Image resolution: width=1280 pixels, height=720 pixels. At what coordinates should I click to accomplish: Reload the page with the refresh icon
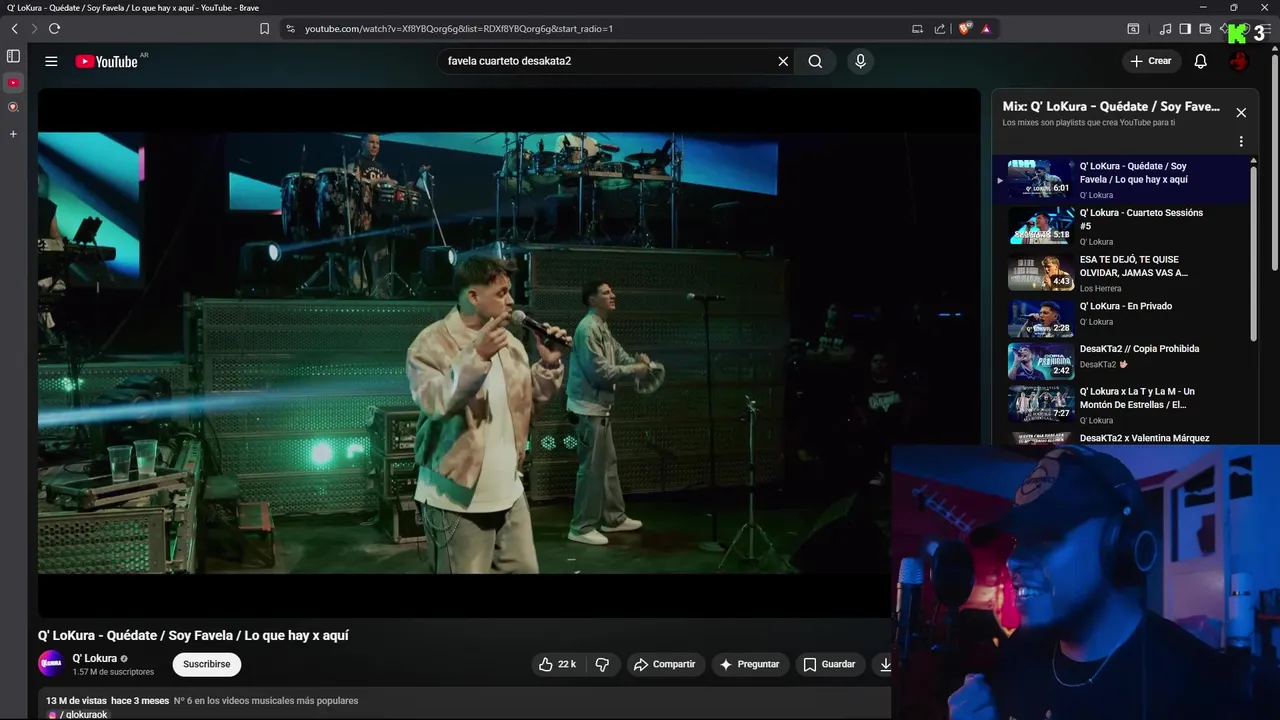coord(54,29)
